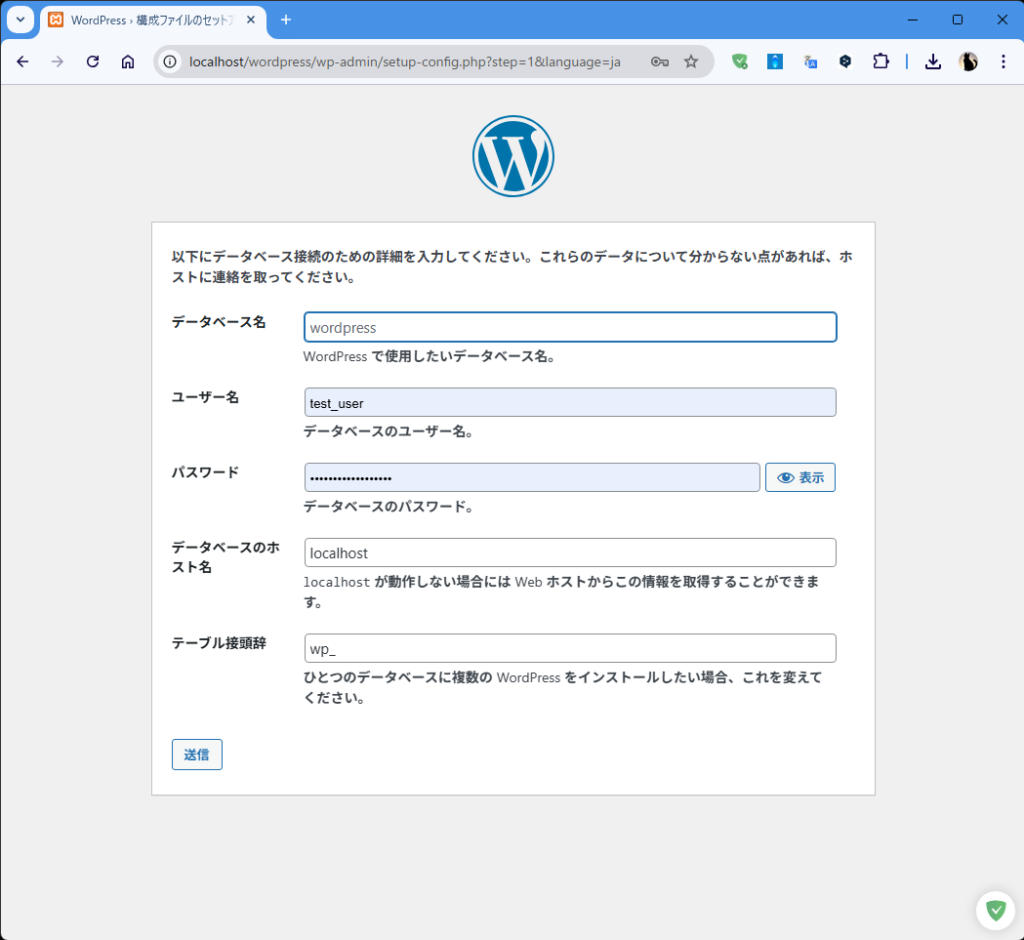Open the extensions puzzle icon

[x=880, y=61]
